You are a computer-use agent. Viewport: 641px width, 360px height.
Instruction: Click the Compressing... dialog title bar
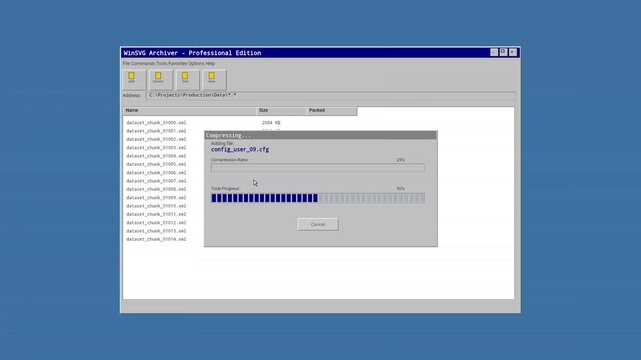[320, 135]
